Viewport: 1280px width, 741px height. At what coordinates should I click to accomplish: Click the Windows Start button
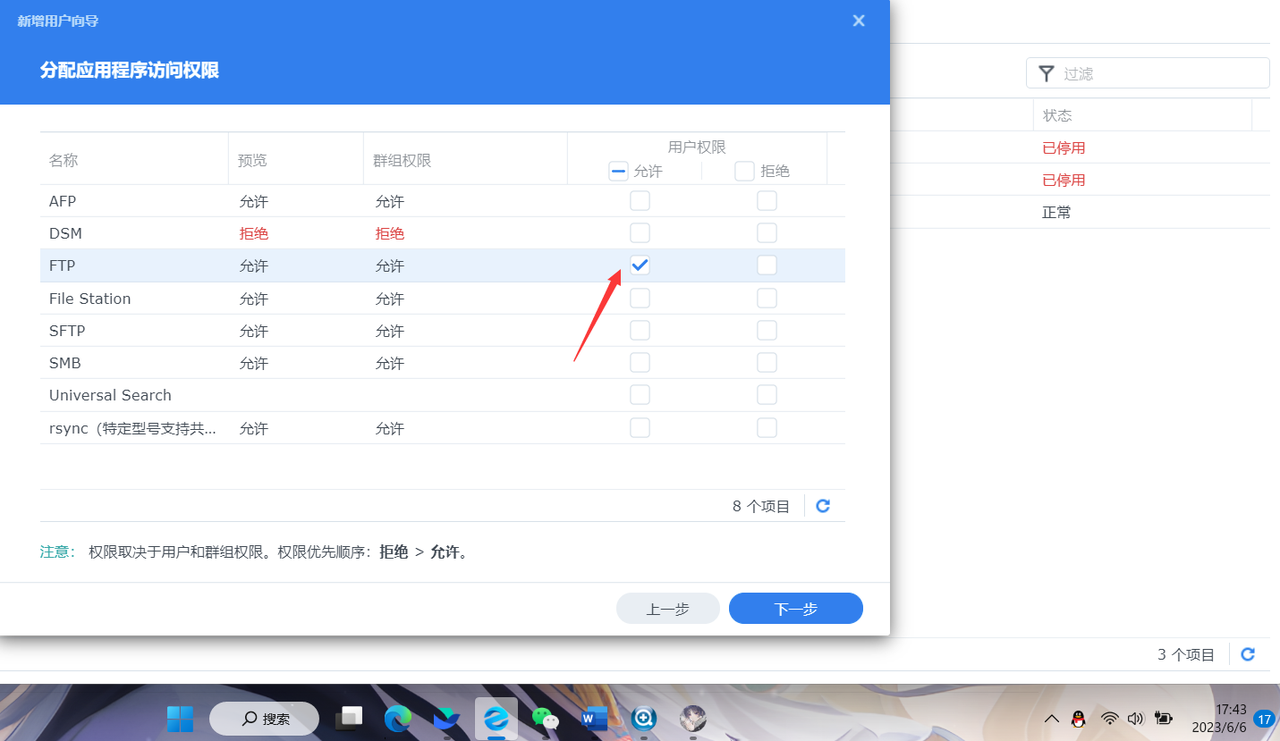(180, 718)
